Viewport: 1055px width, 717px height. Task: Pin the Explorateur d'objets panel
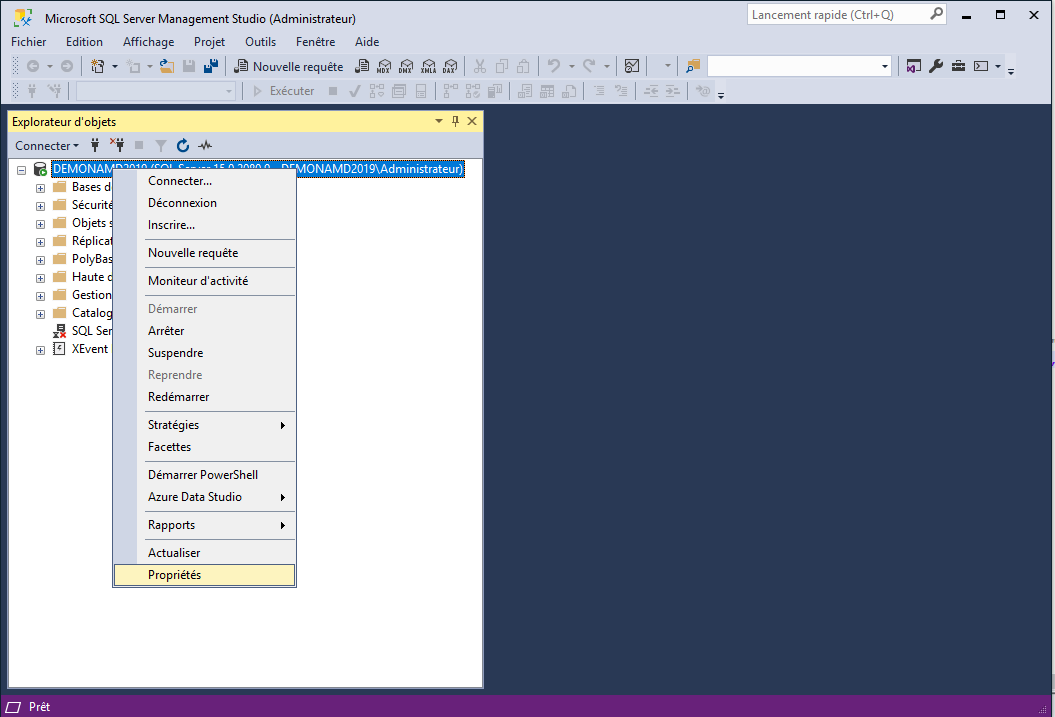coord(455,121)
